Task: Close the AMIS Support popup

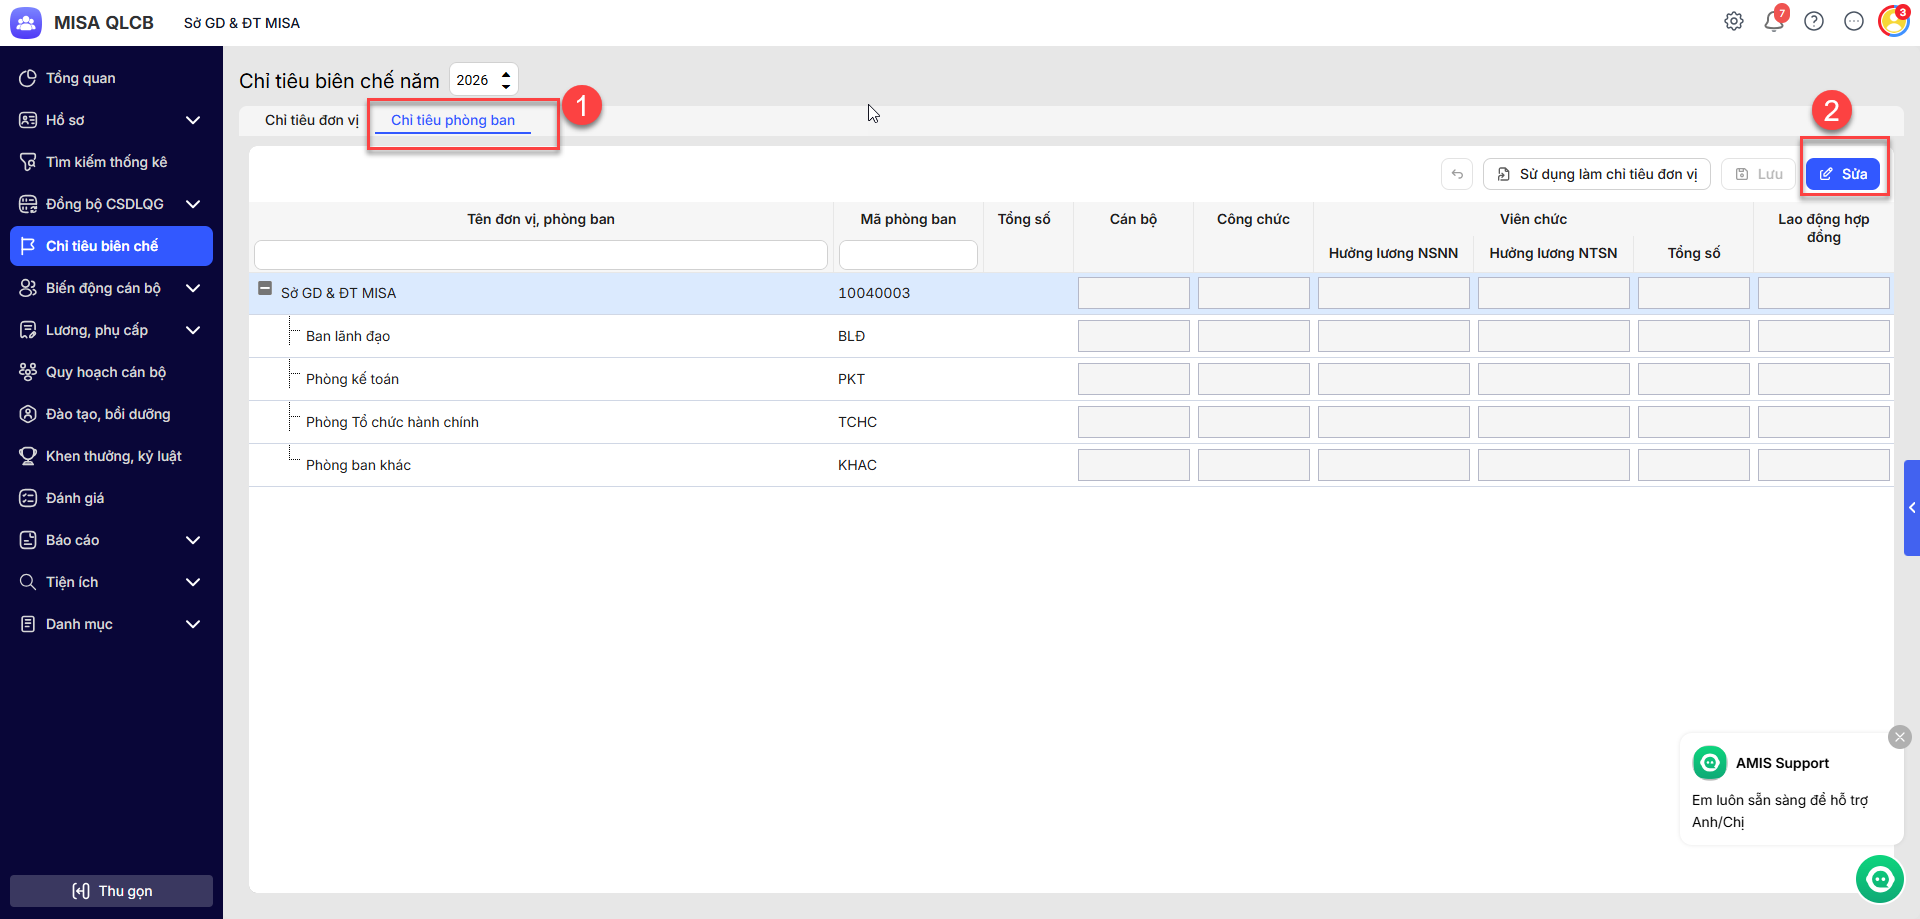Action: click(x=1899, y=737)
